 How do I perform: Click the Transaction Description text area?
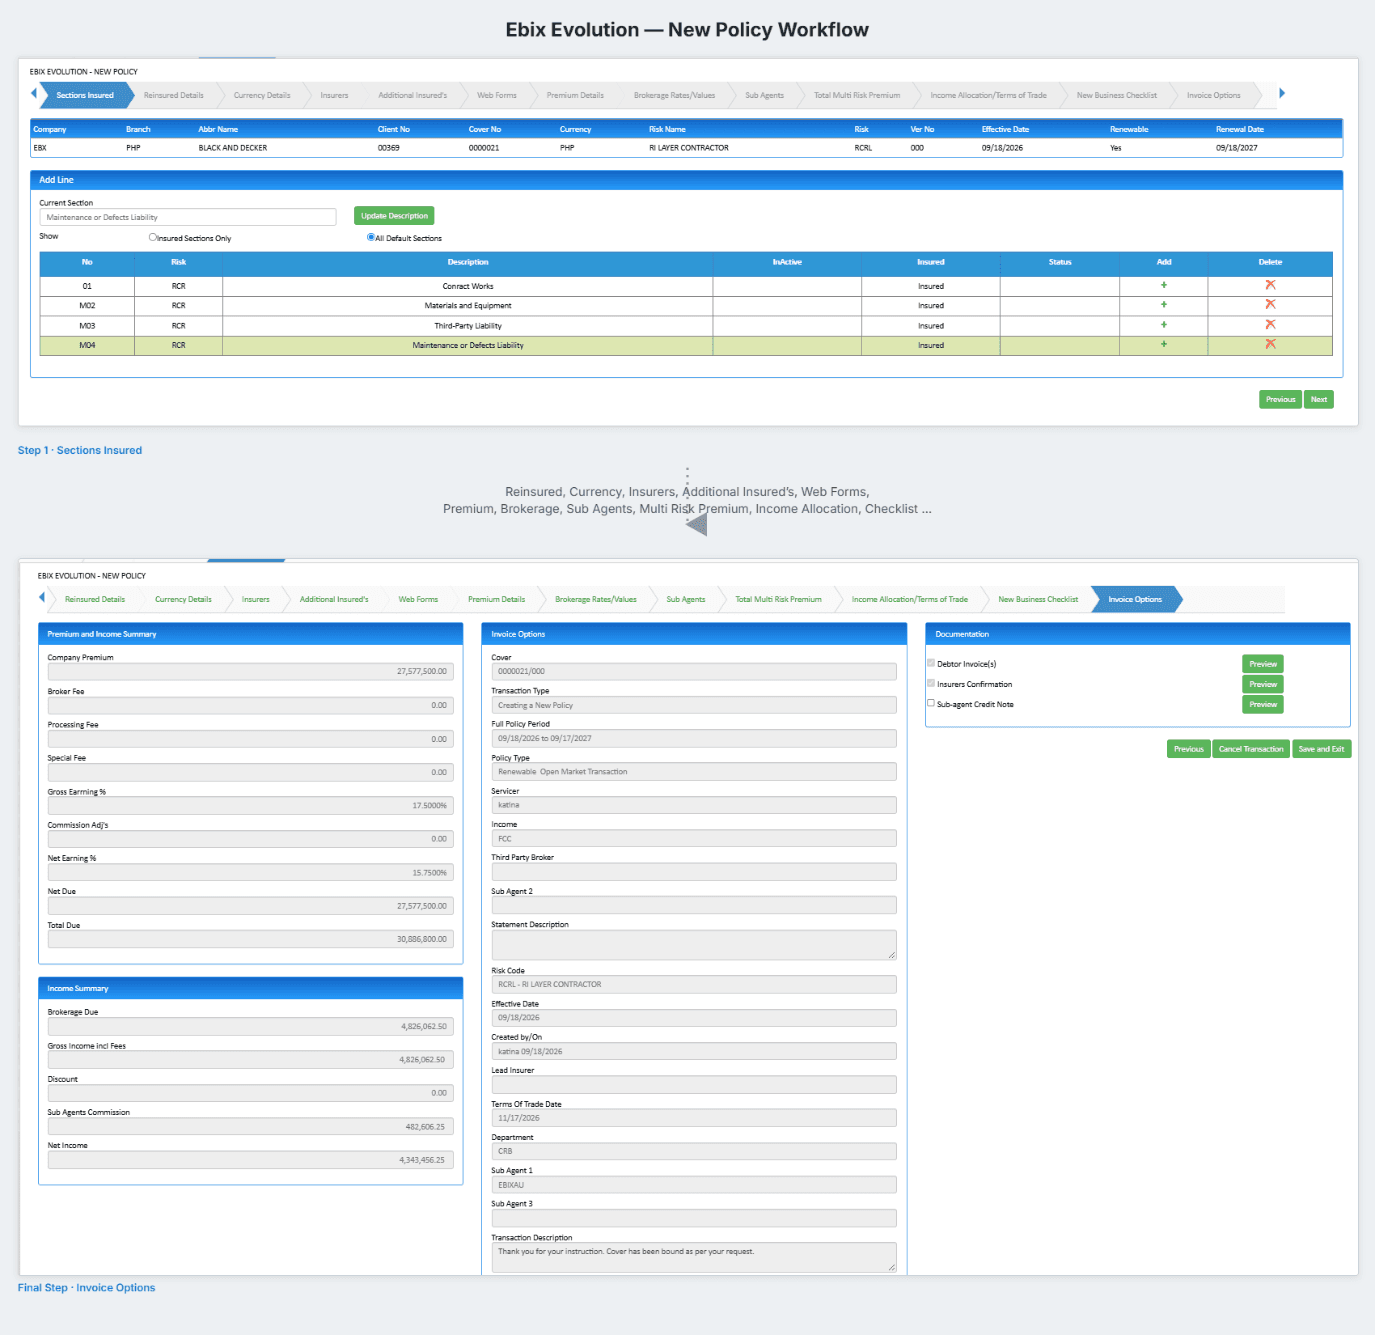point(694,1258)
